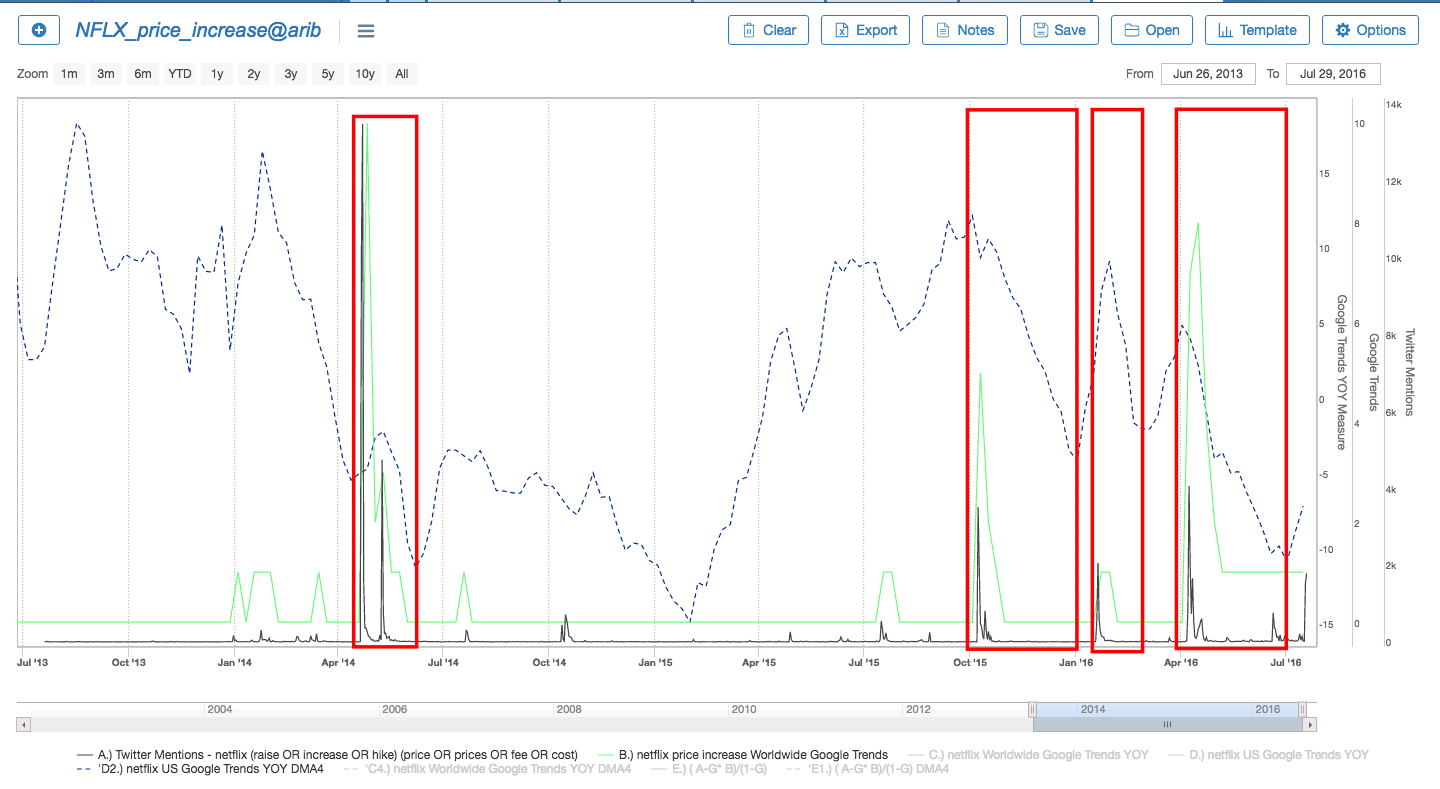The height and width of the screenshot is (789, 1440).
Task: Set zoom to 6m
Action: pyautogui.click(x=143, y=74)
